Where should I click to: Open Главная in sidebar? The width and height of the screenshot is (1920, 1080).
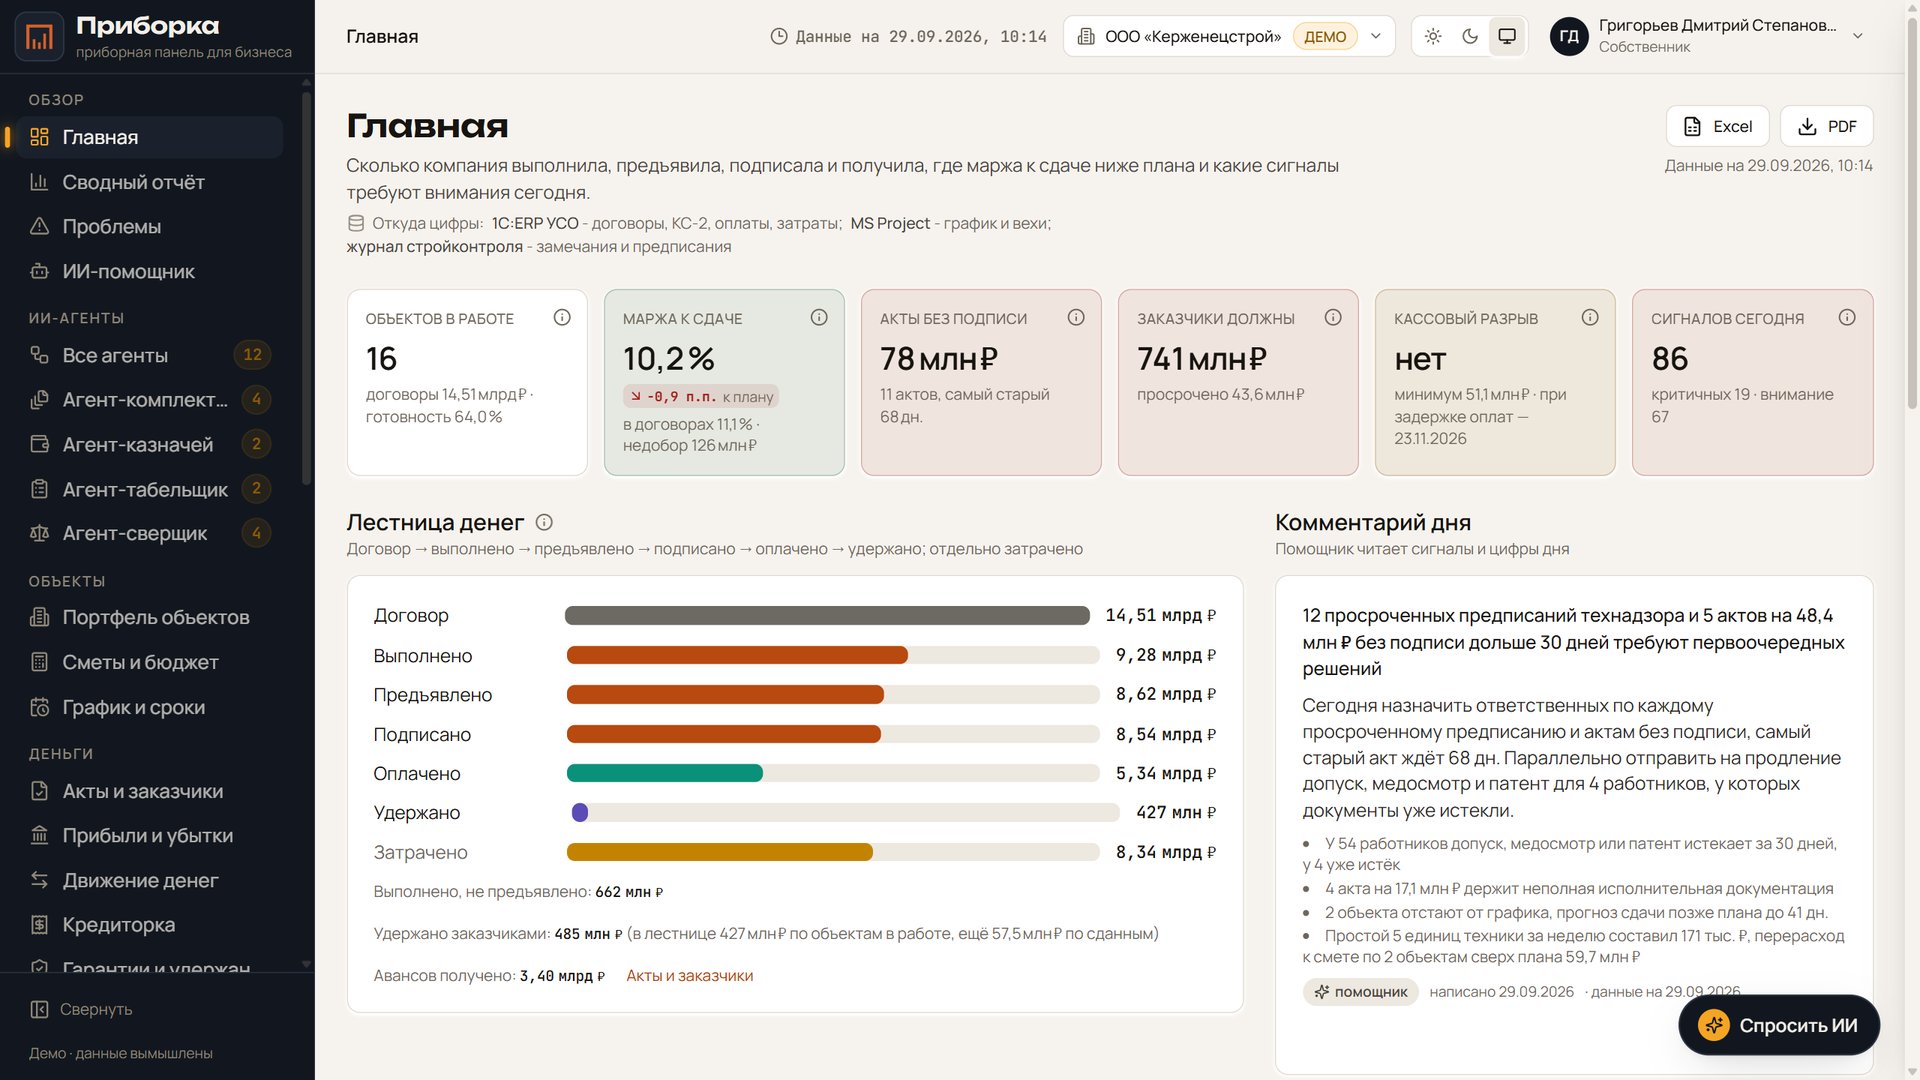point(150,137)
